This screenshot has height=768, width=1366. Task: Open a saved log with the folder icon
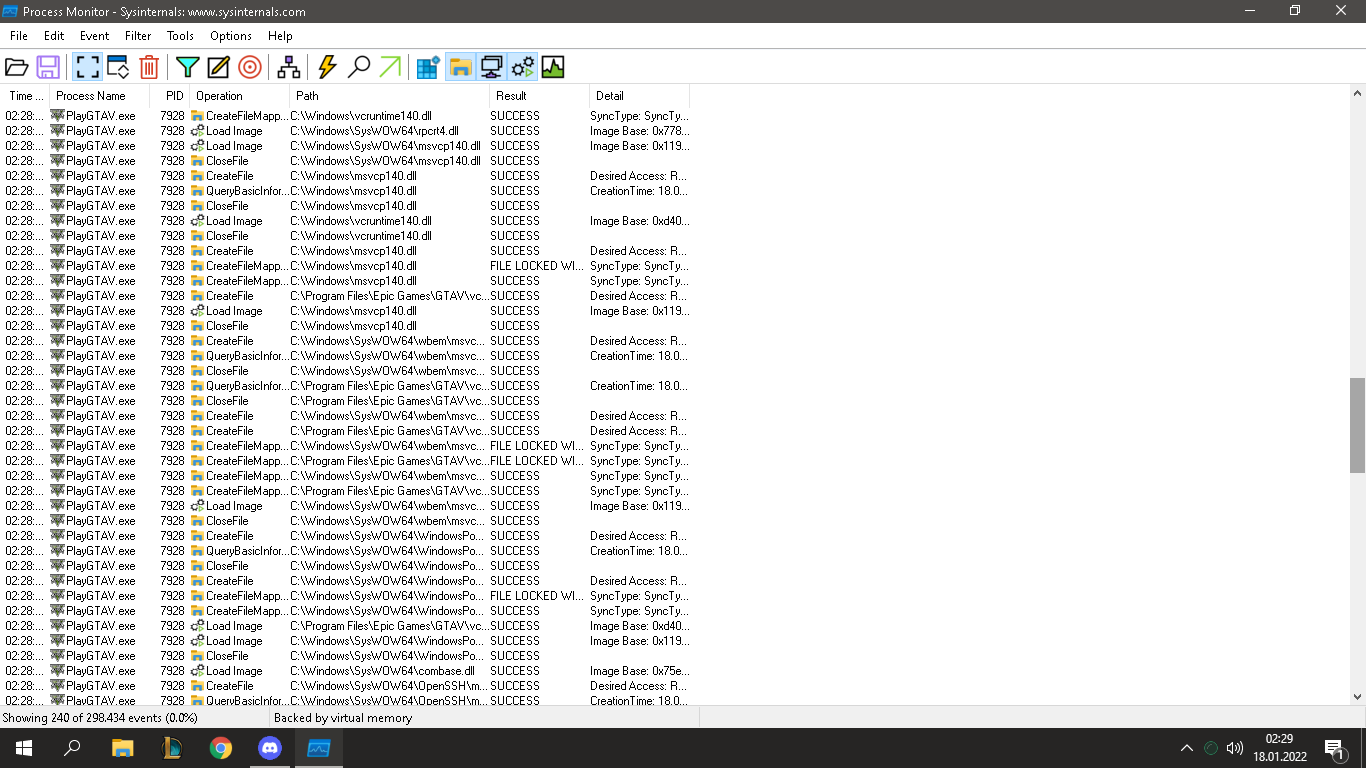(17, 67)
